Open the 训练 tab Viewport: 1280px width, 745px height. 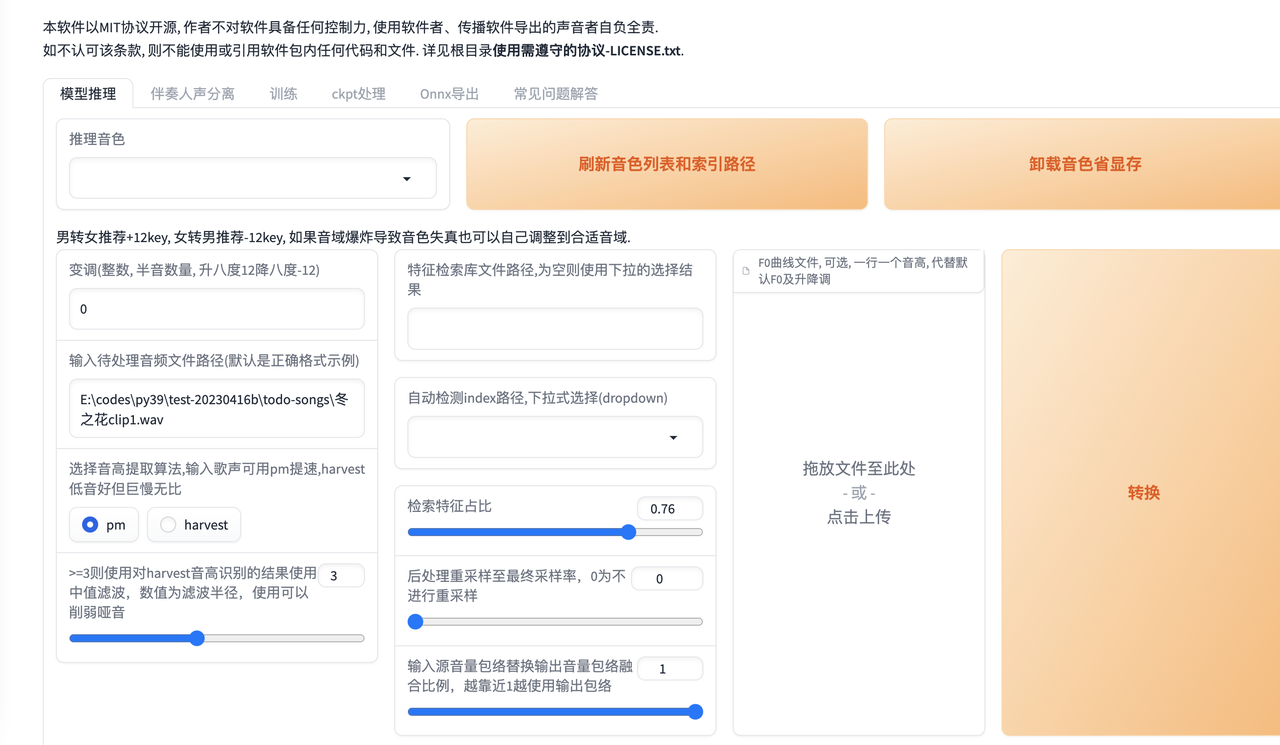tap(283, 93)
